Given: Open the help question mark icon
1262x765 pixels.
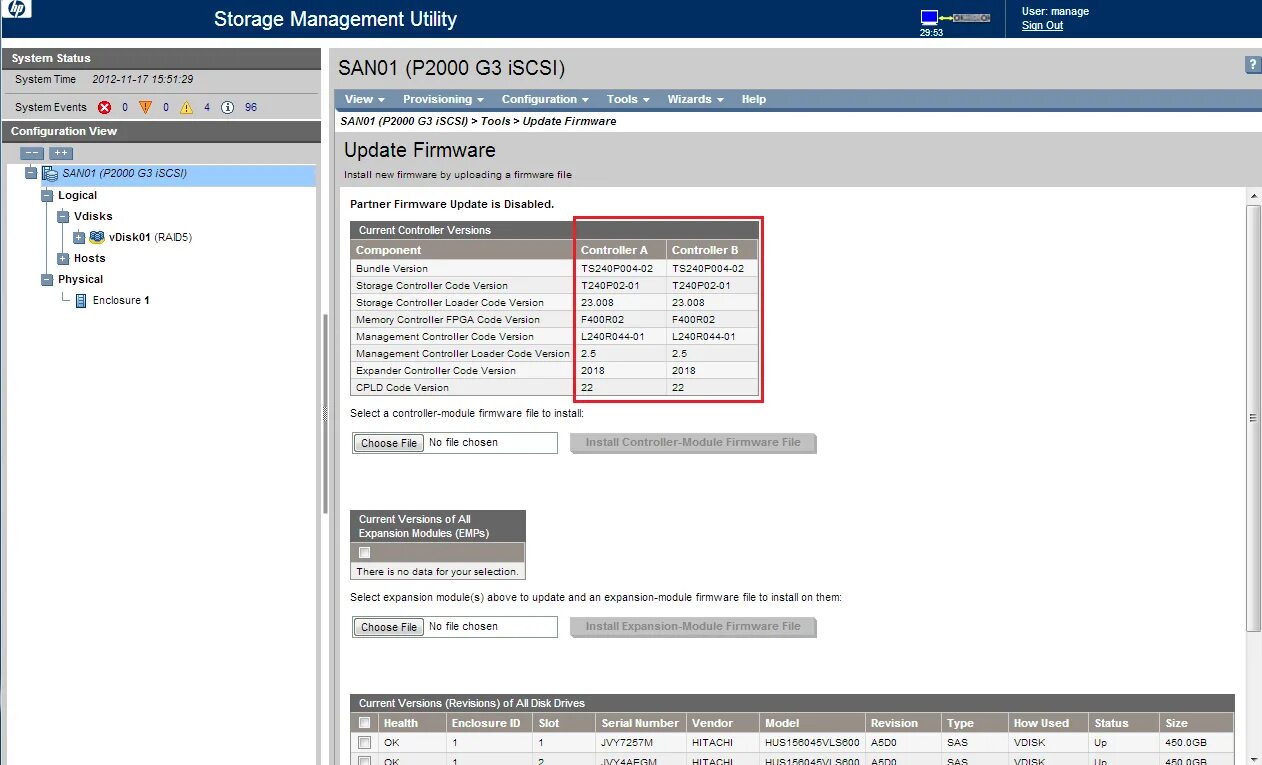Looking at the screenshot, I should (x=1253, y=65).
